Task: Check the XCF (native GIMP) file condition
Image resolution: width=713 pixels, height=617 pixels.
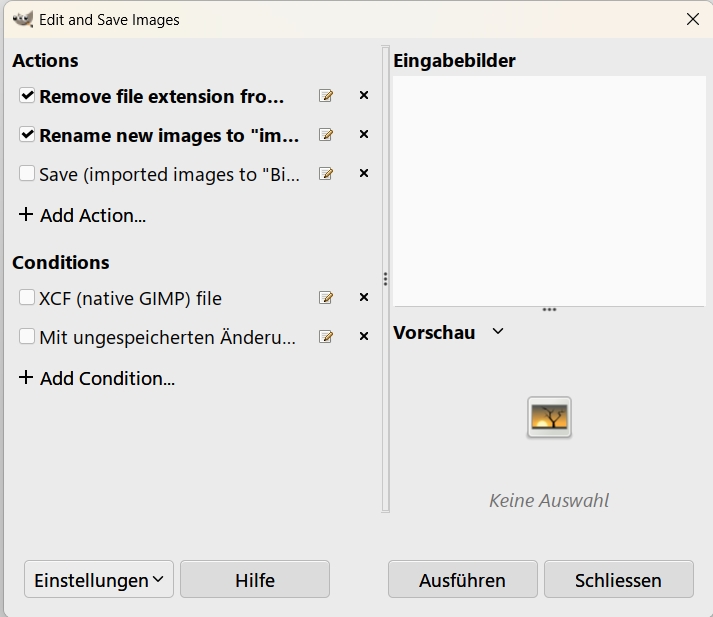Action: [27, 298]
